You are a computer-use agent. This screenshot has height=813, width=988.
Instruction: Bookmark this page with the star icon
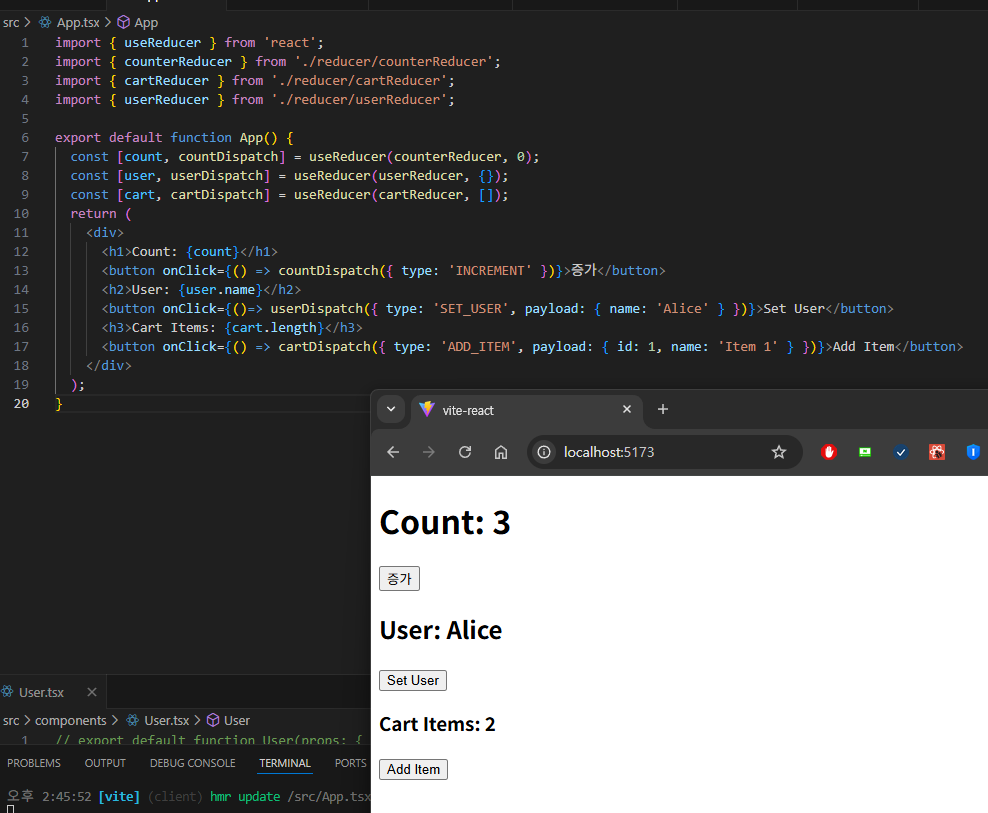coord(779,452)
